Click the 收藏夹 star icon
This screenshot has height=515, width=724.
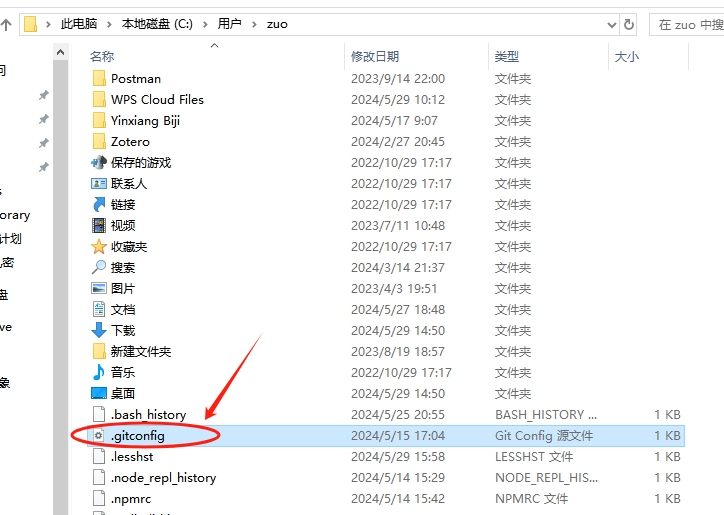click(99, 247)
